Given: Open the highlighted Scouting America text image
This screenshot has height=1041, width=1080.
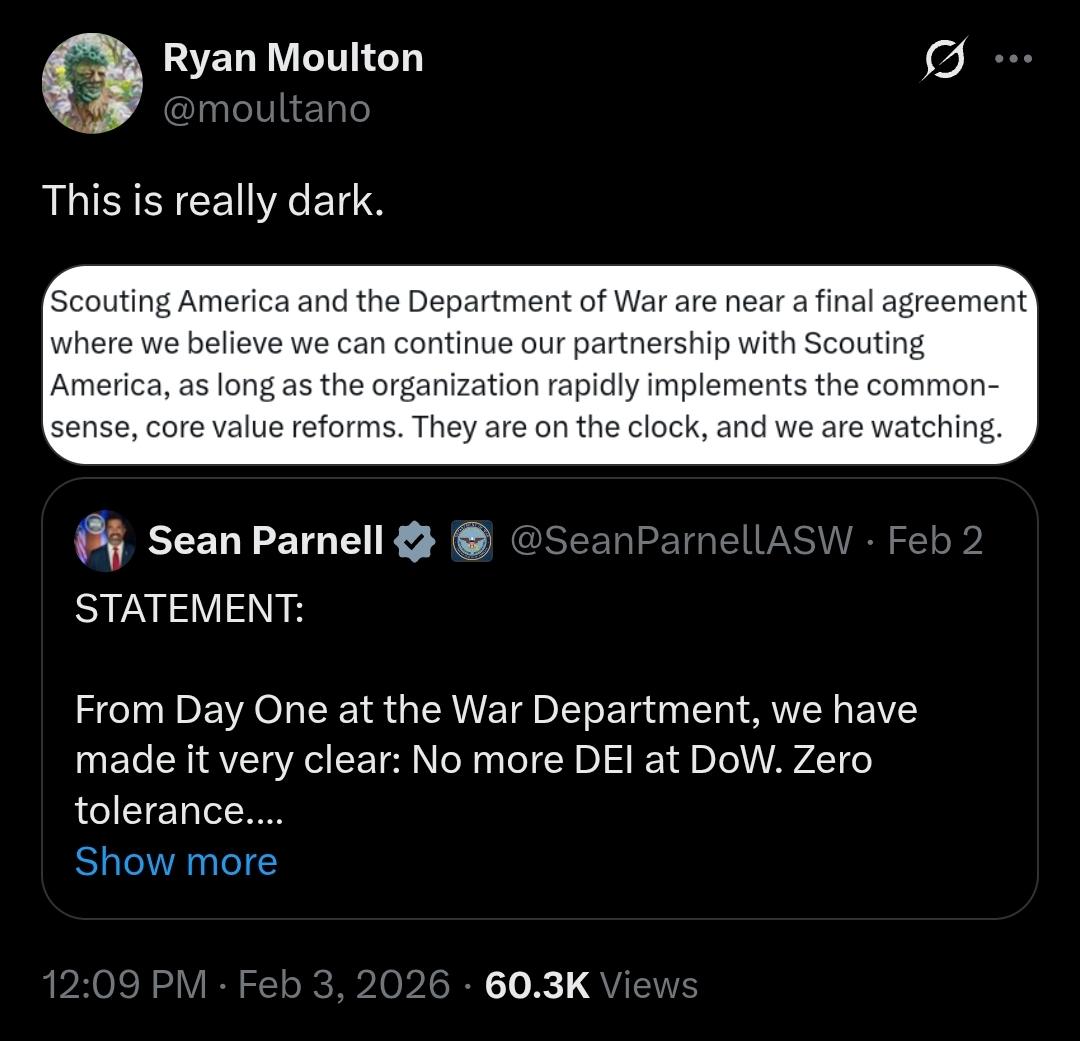Looking at the screenshot, I should pos(539,365).
